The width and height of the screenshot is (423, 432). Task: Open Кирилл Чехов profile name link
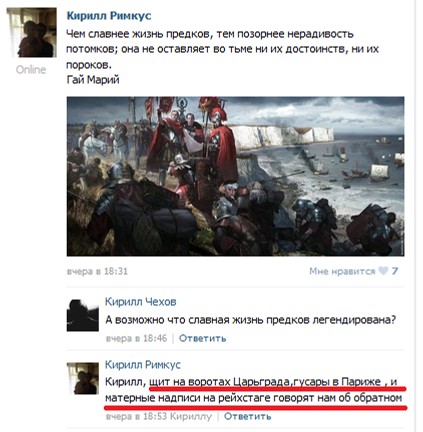click(141, 302)
